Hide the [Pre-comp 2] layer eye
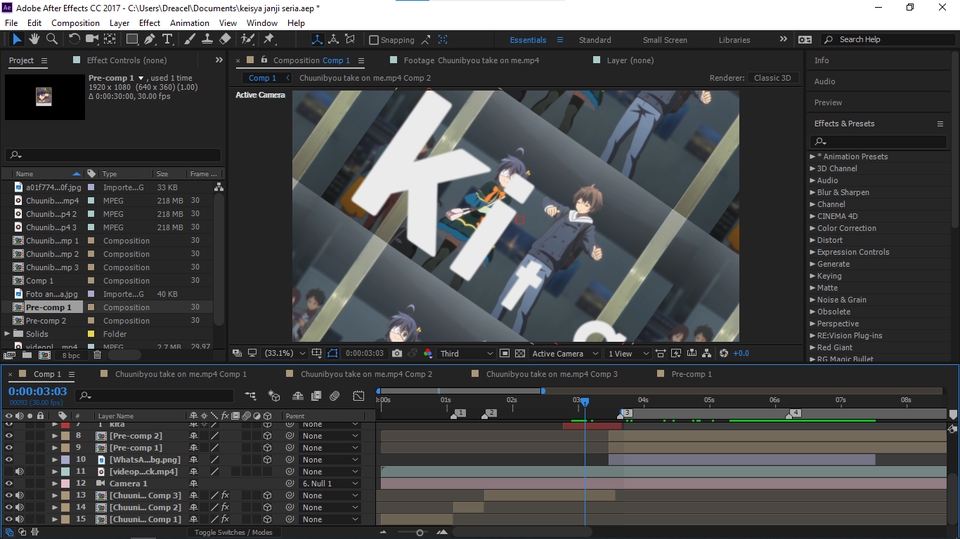Viewport: 960px width, 539px height. pos(9,436)
